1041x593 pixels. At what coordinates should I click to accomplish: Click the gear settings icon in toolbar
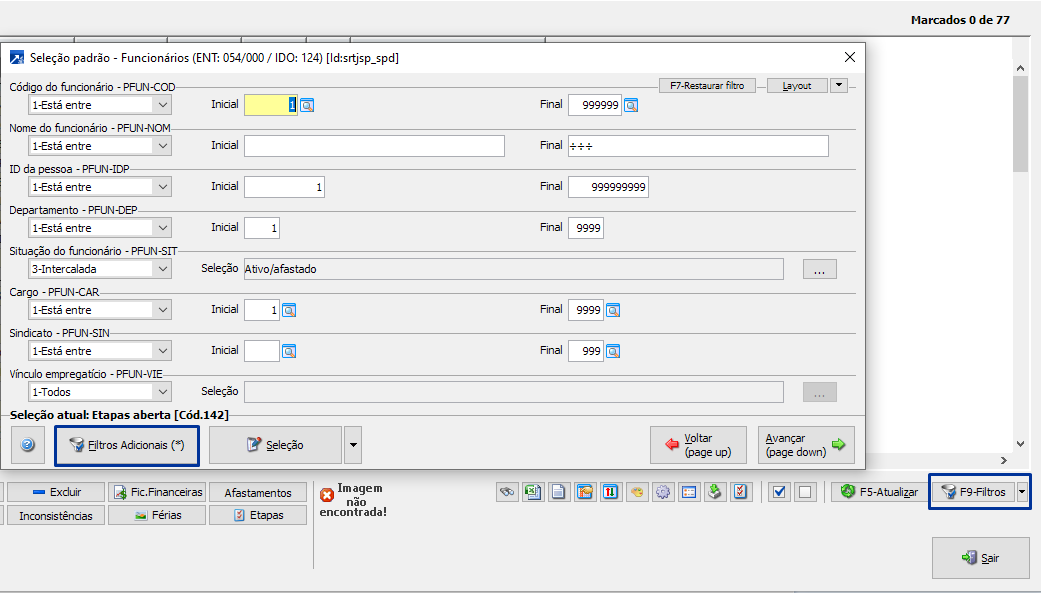(663, 492)
